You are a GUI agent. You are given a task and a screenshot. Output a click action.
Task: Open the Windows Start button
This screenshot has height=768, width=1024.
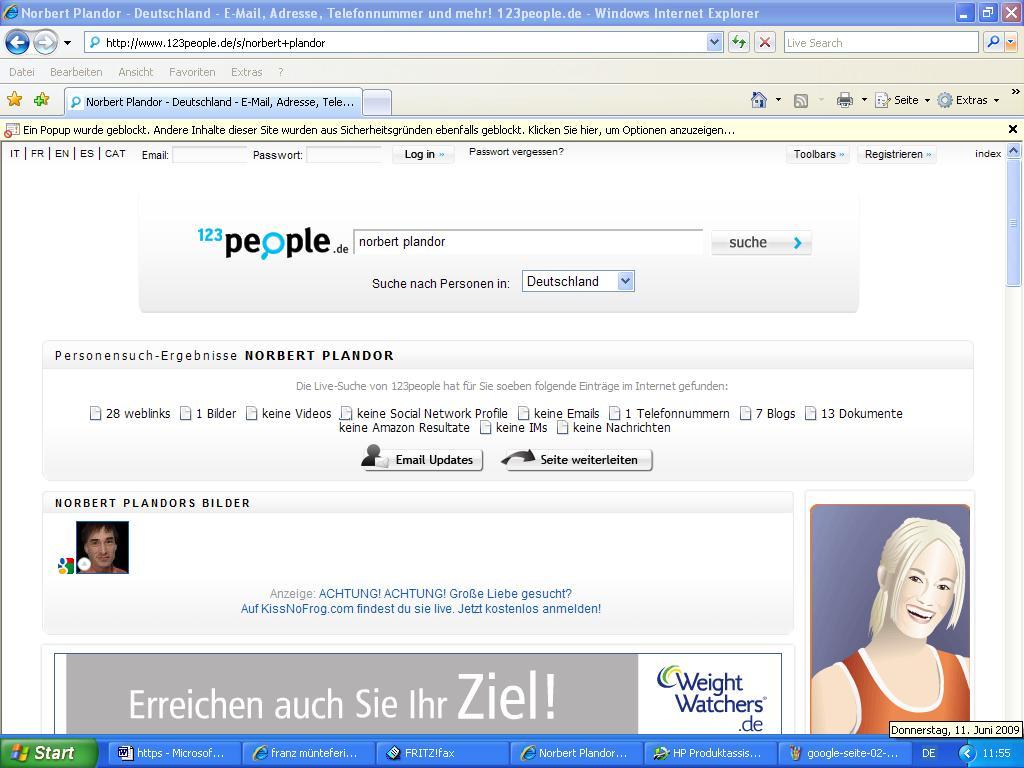[49, 753]
